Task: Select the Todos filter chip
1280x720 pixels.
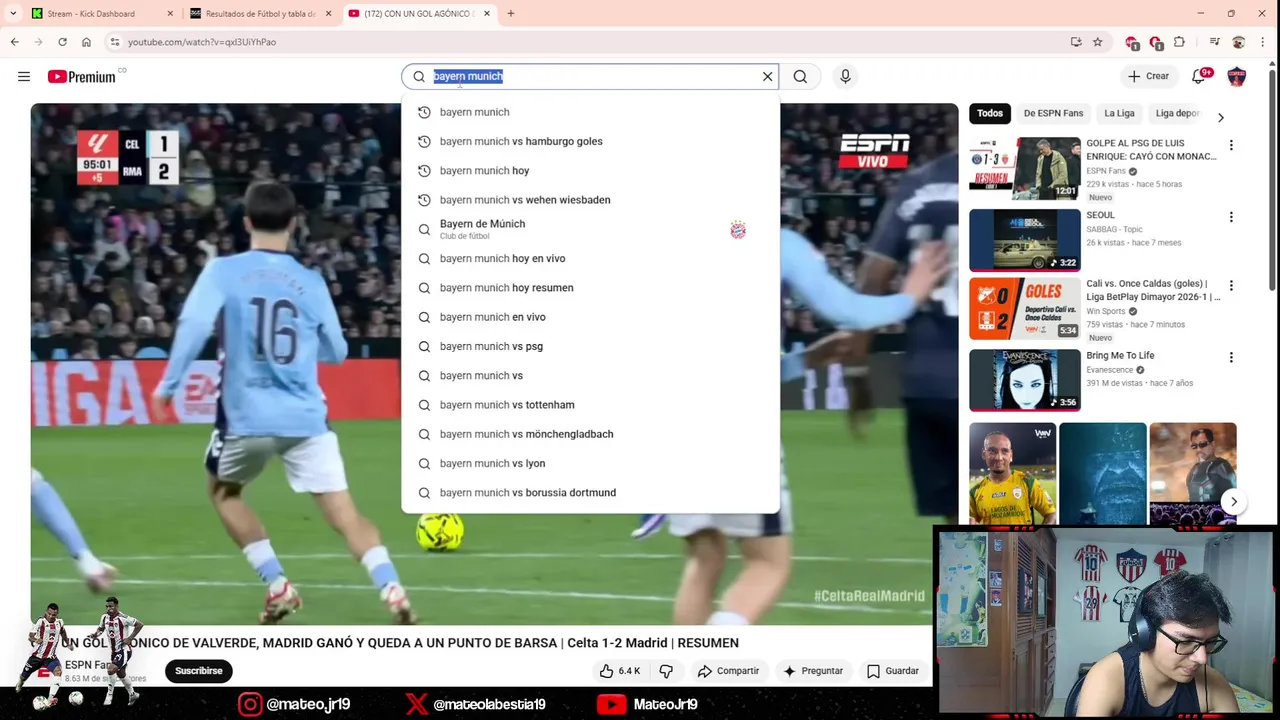Action: click(x=990, y=113)
